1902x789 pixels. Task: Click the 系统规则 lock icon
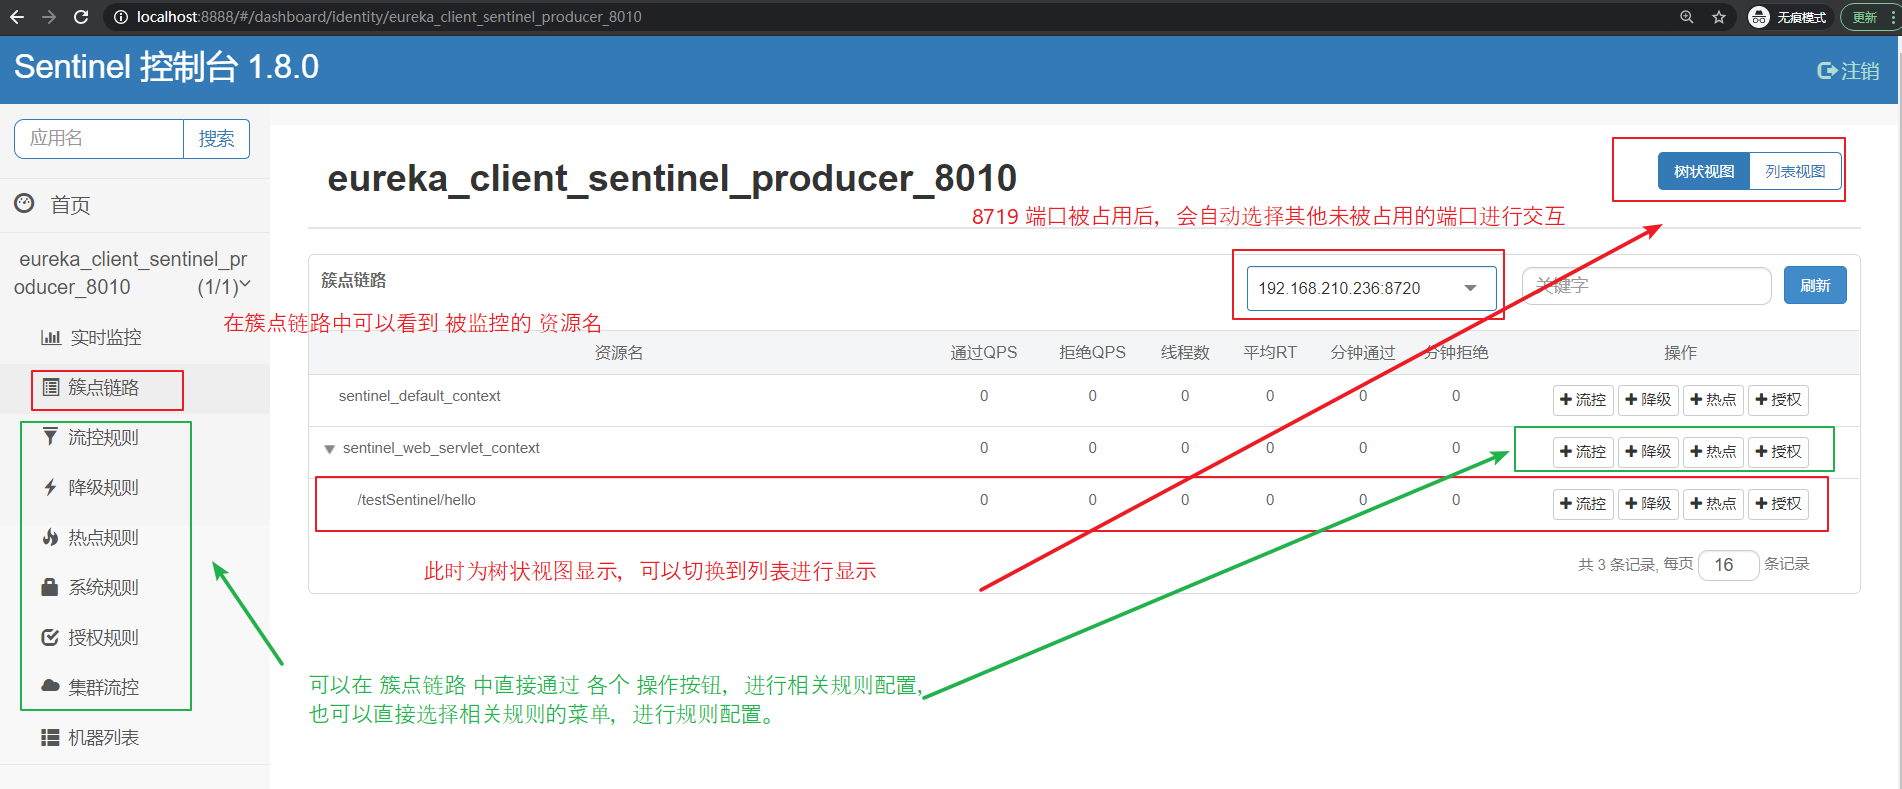click(50, 587)
